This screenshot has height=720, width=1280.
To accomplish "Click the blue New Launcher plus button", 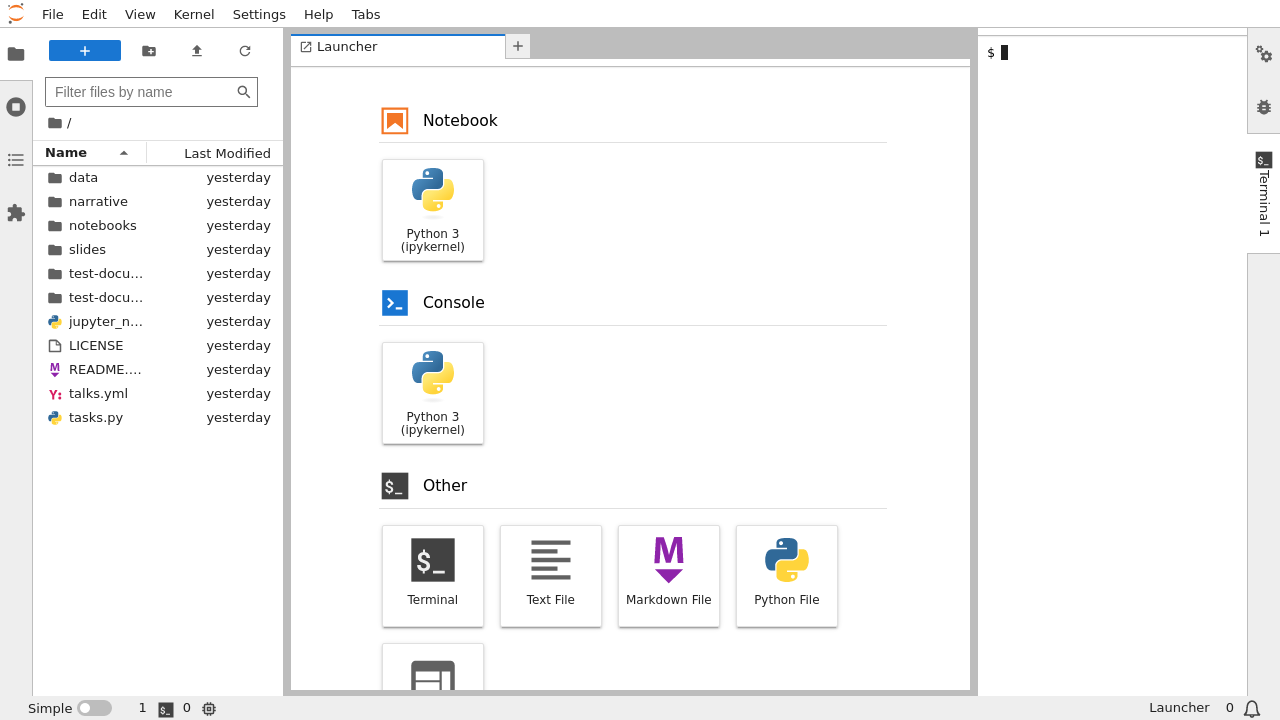I will coord(85,51).
